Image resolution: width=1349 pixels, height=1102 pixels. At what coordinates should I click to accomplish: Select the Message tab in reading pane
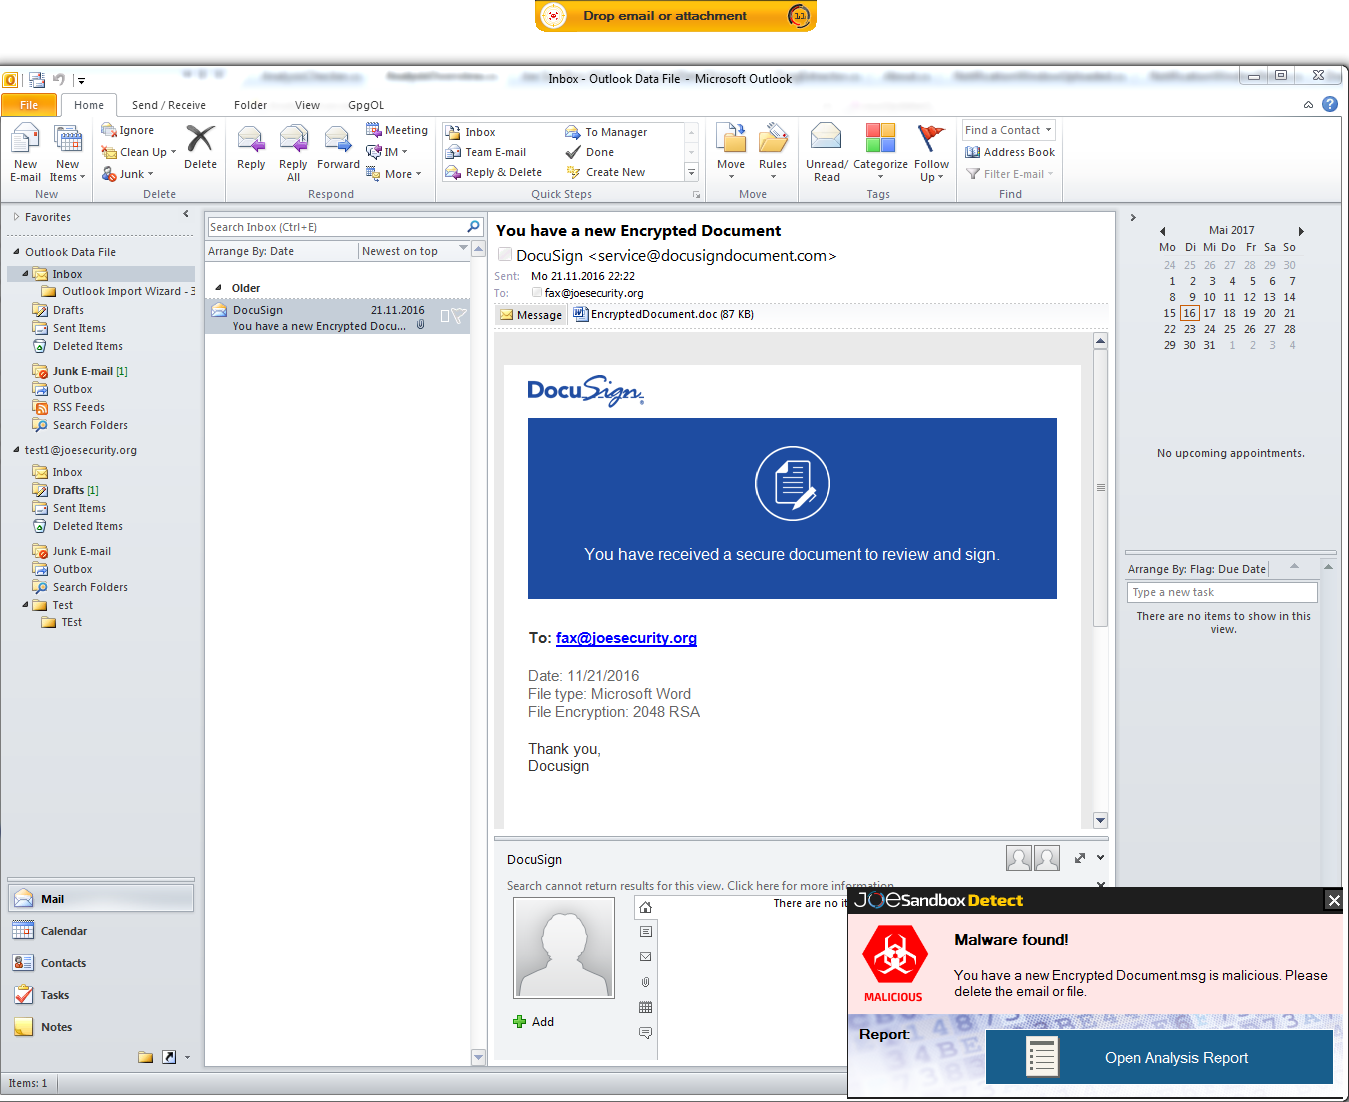(531, 315)
